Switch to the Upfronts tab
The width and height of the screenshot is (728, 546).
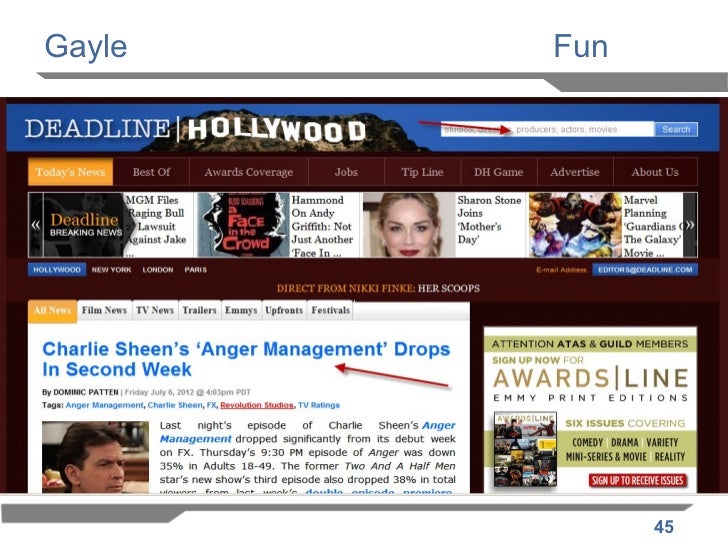point(284,310)
